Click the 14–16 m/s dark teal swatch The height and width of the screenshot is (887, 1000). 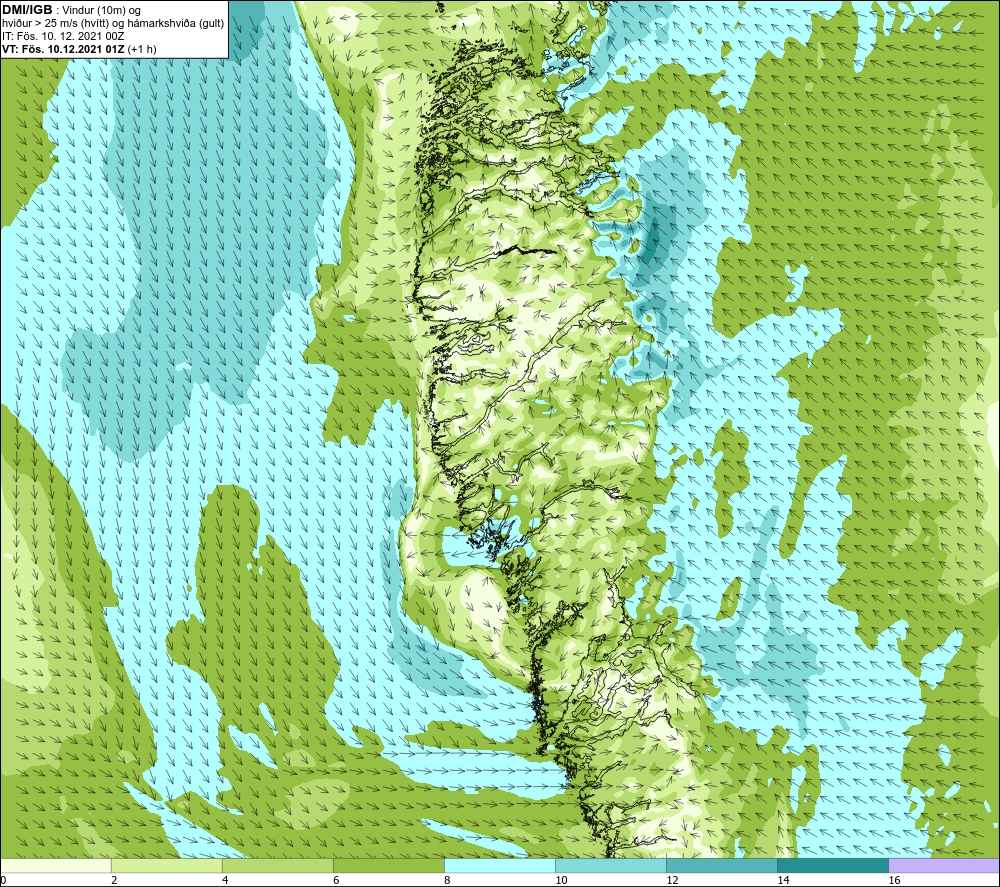click(x=832, y=866)
